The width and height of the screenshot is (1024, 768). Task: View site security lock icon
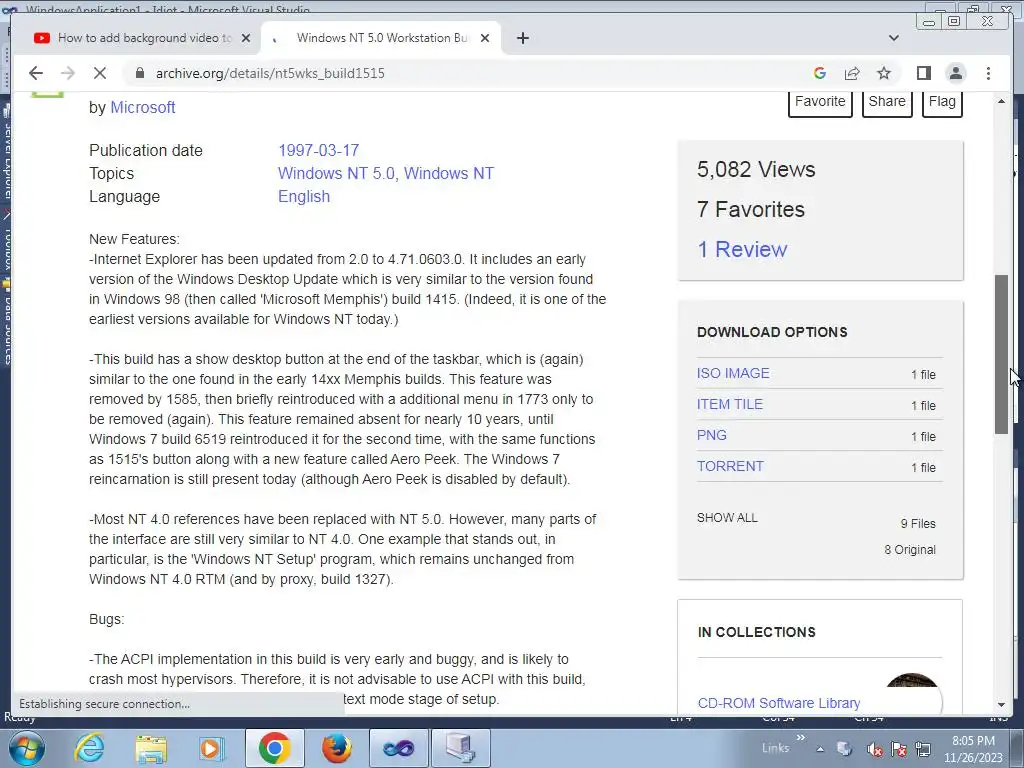coord(139,73)
